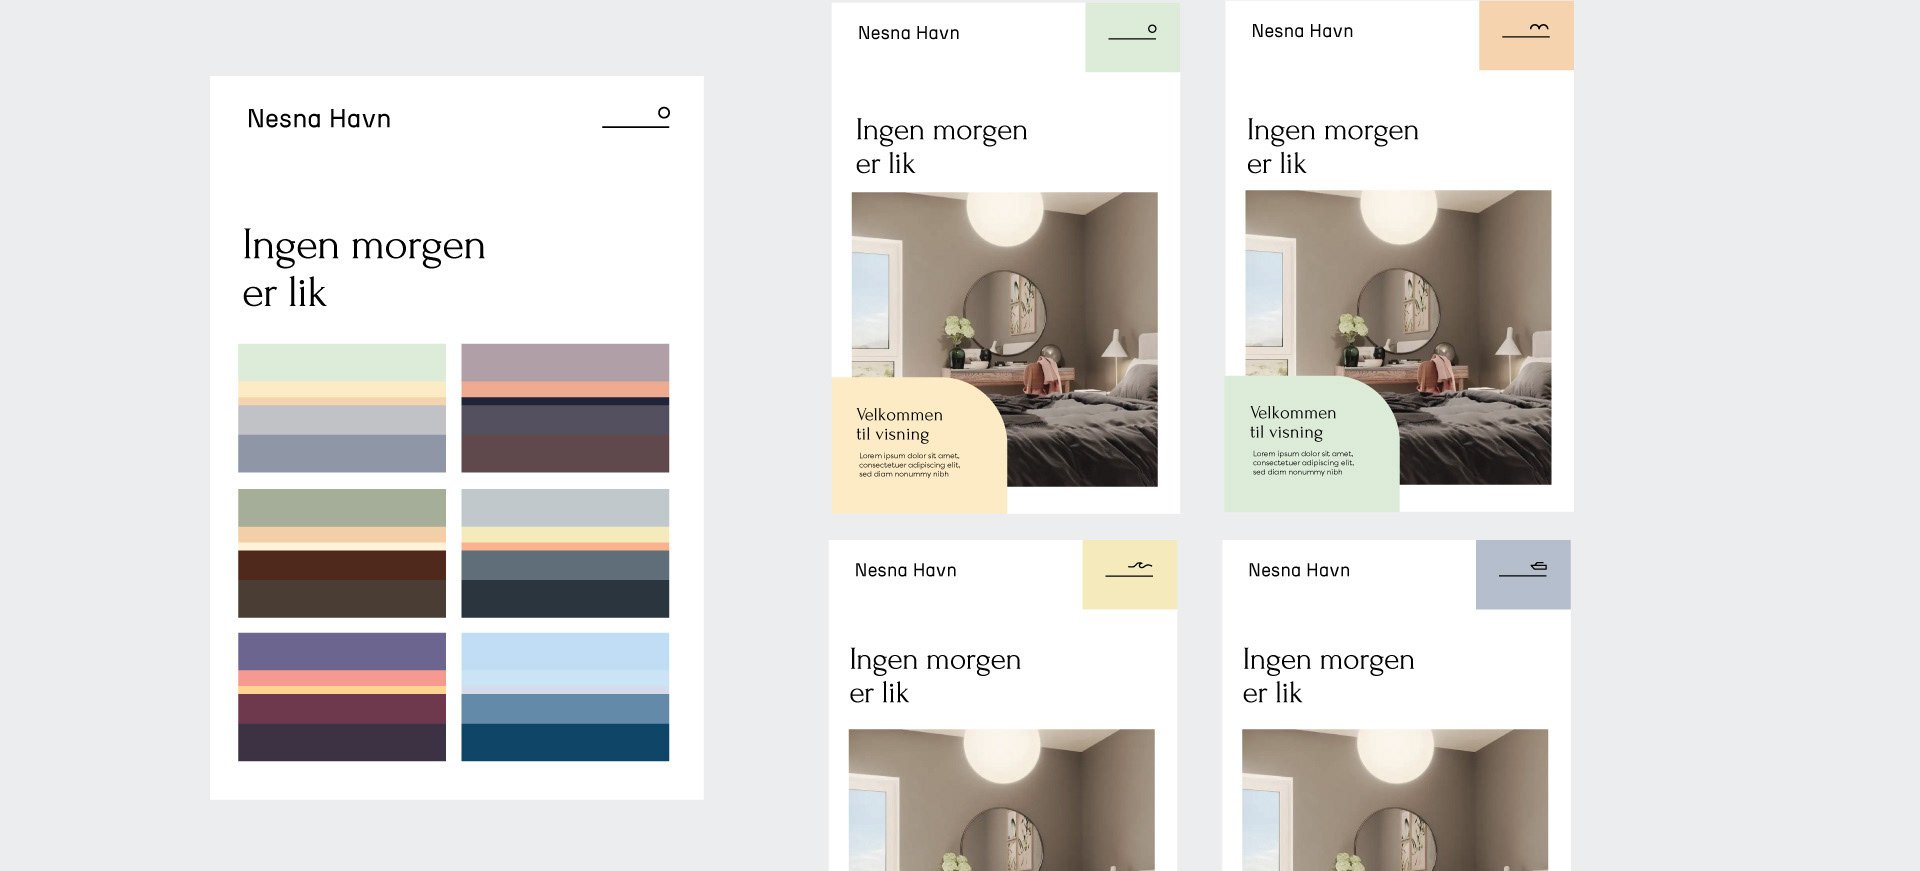The width and height of the screenshot is (1920, 871).
Task: Select the light gray and dark slate palette swatch
Action: click(x=565, y=553)
